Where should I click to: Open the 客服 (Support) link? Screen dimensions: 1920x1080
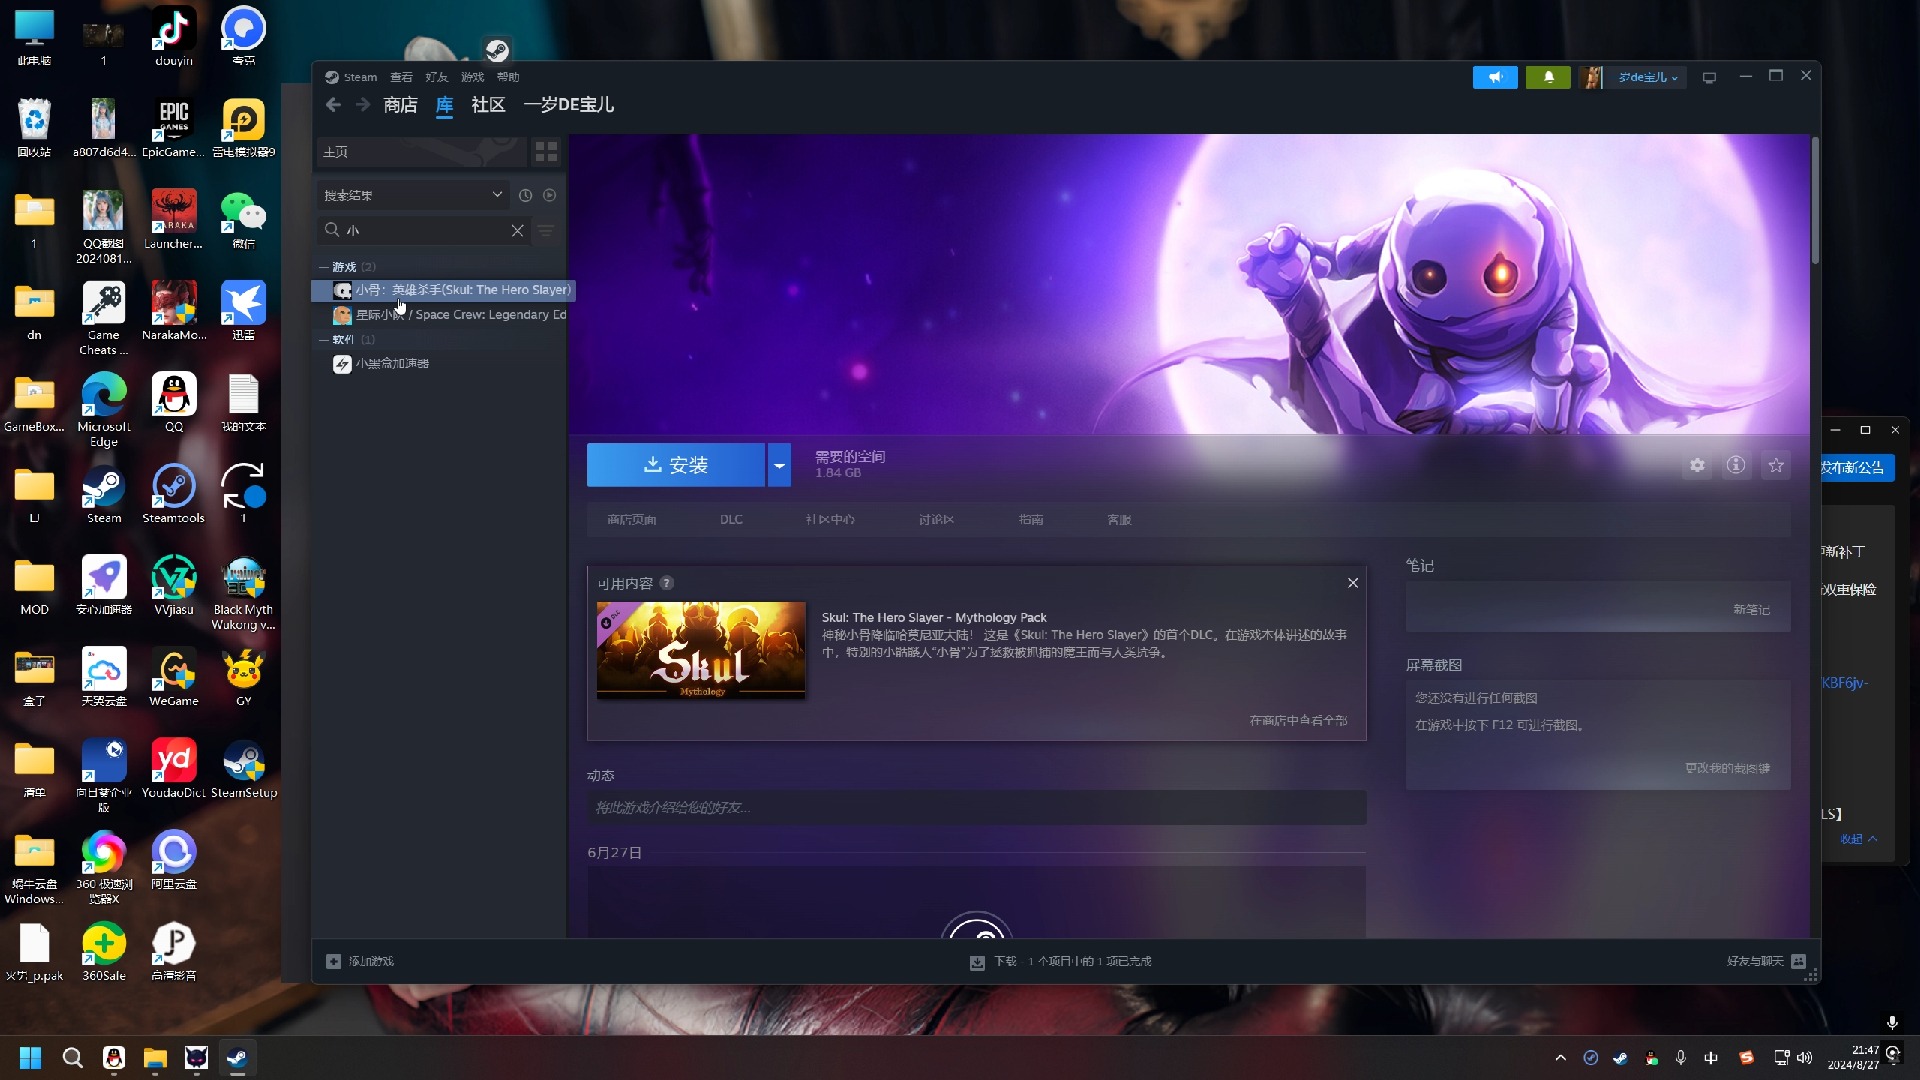pyautogui.click(x=1119, y=520)
